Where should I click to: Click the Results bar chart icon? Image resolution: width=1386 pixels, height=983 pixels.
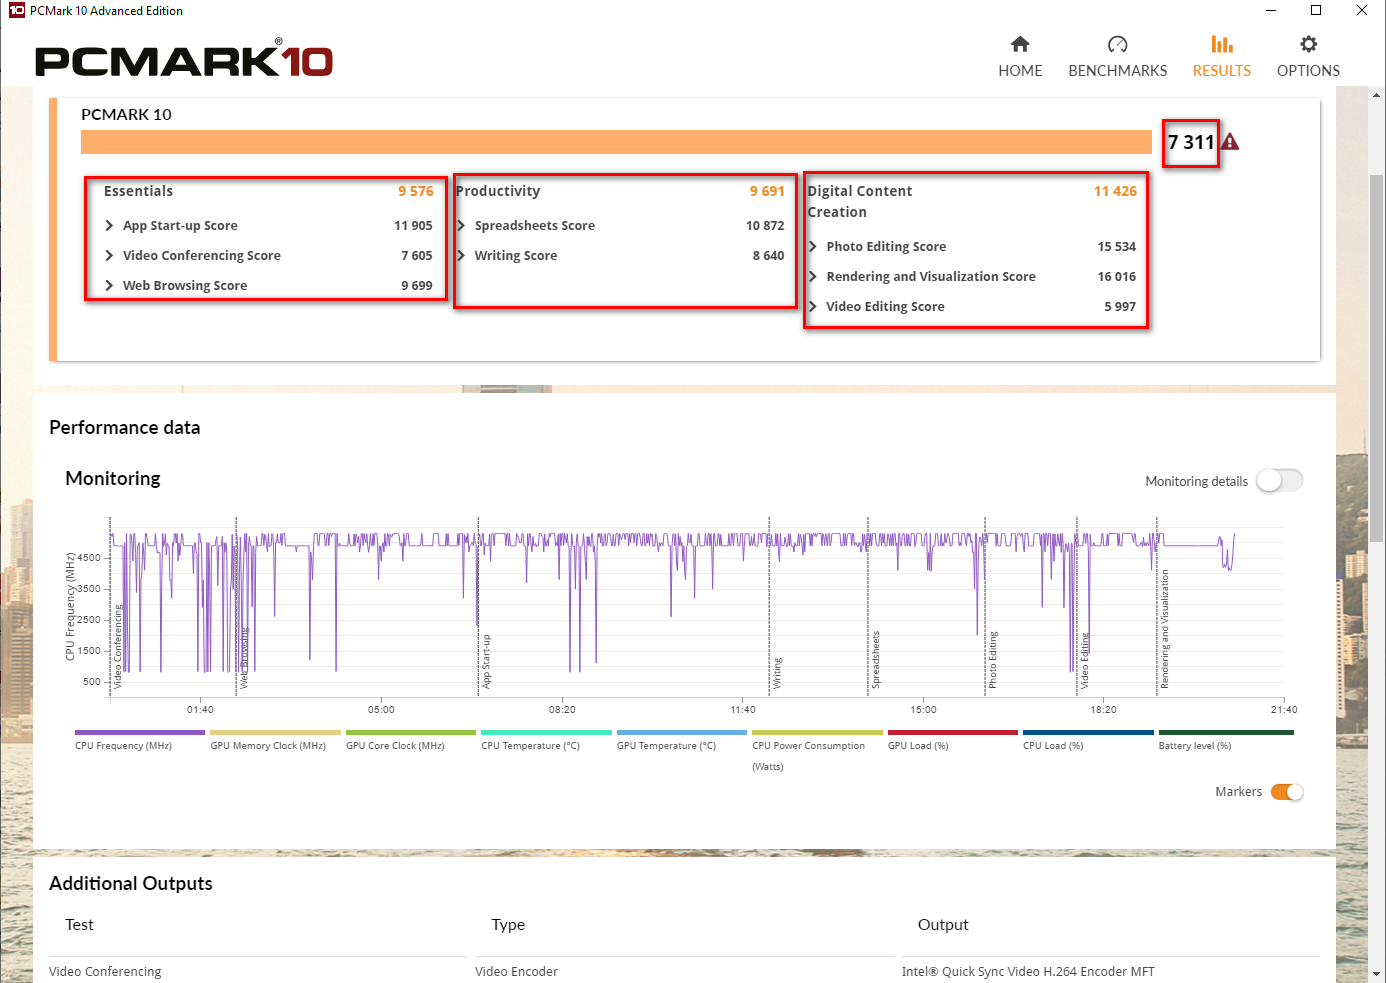click(1222, 44)
